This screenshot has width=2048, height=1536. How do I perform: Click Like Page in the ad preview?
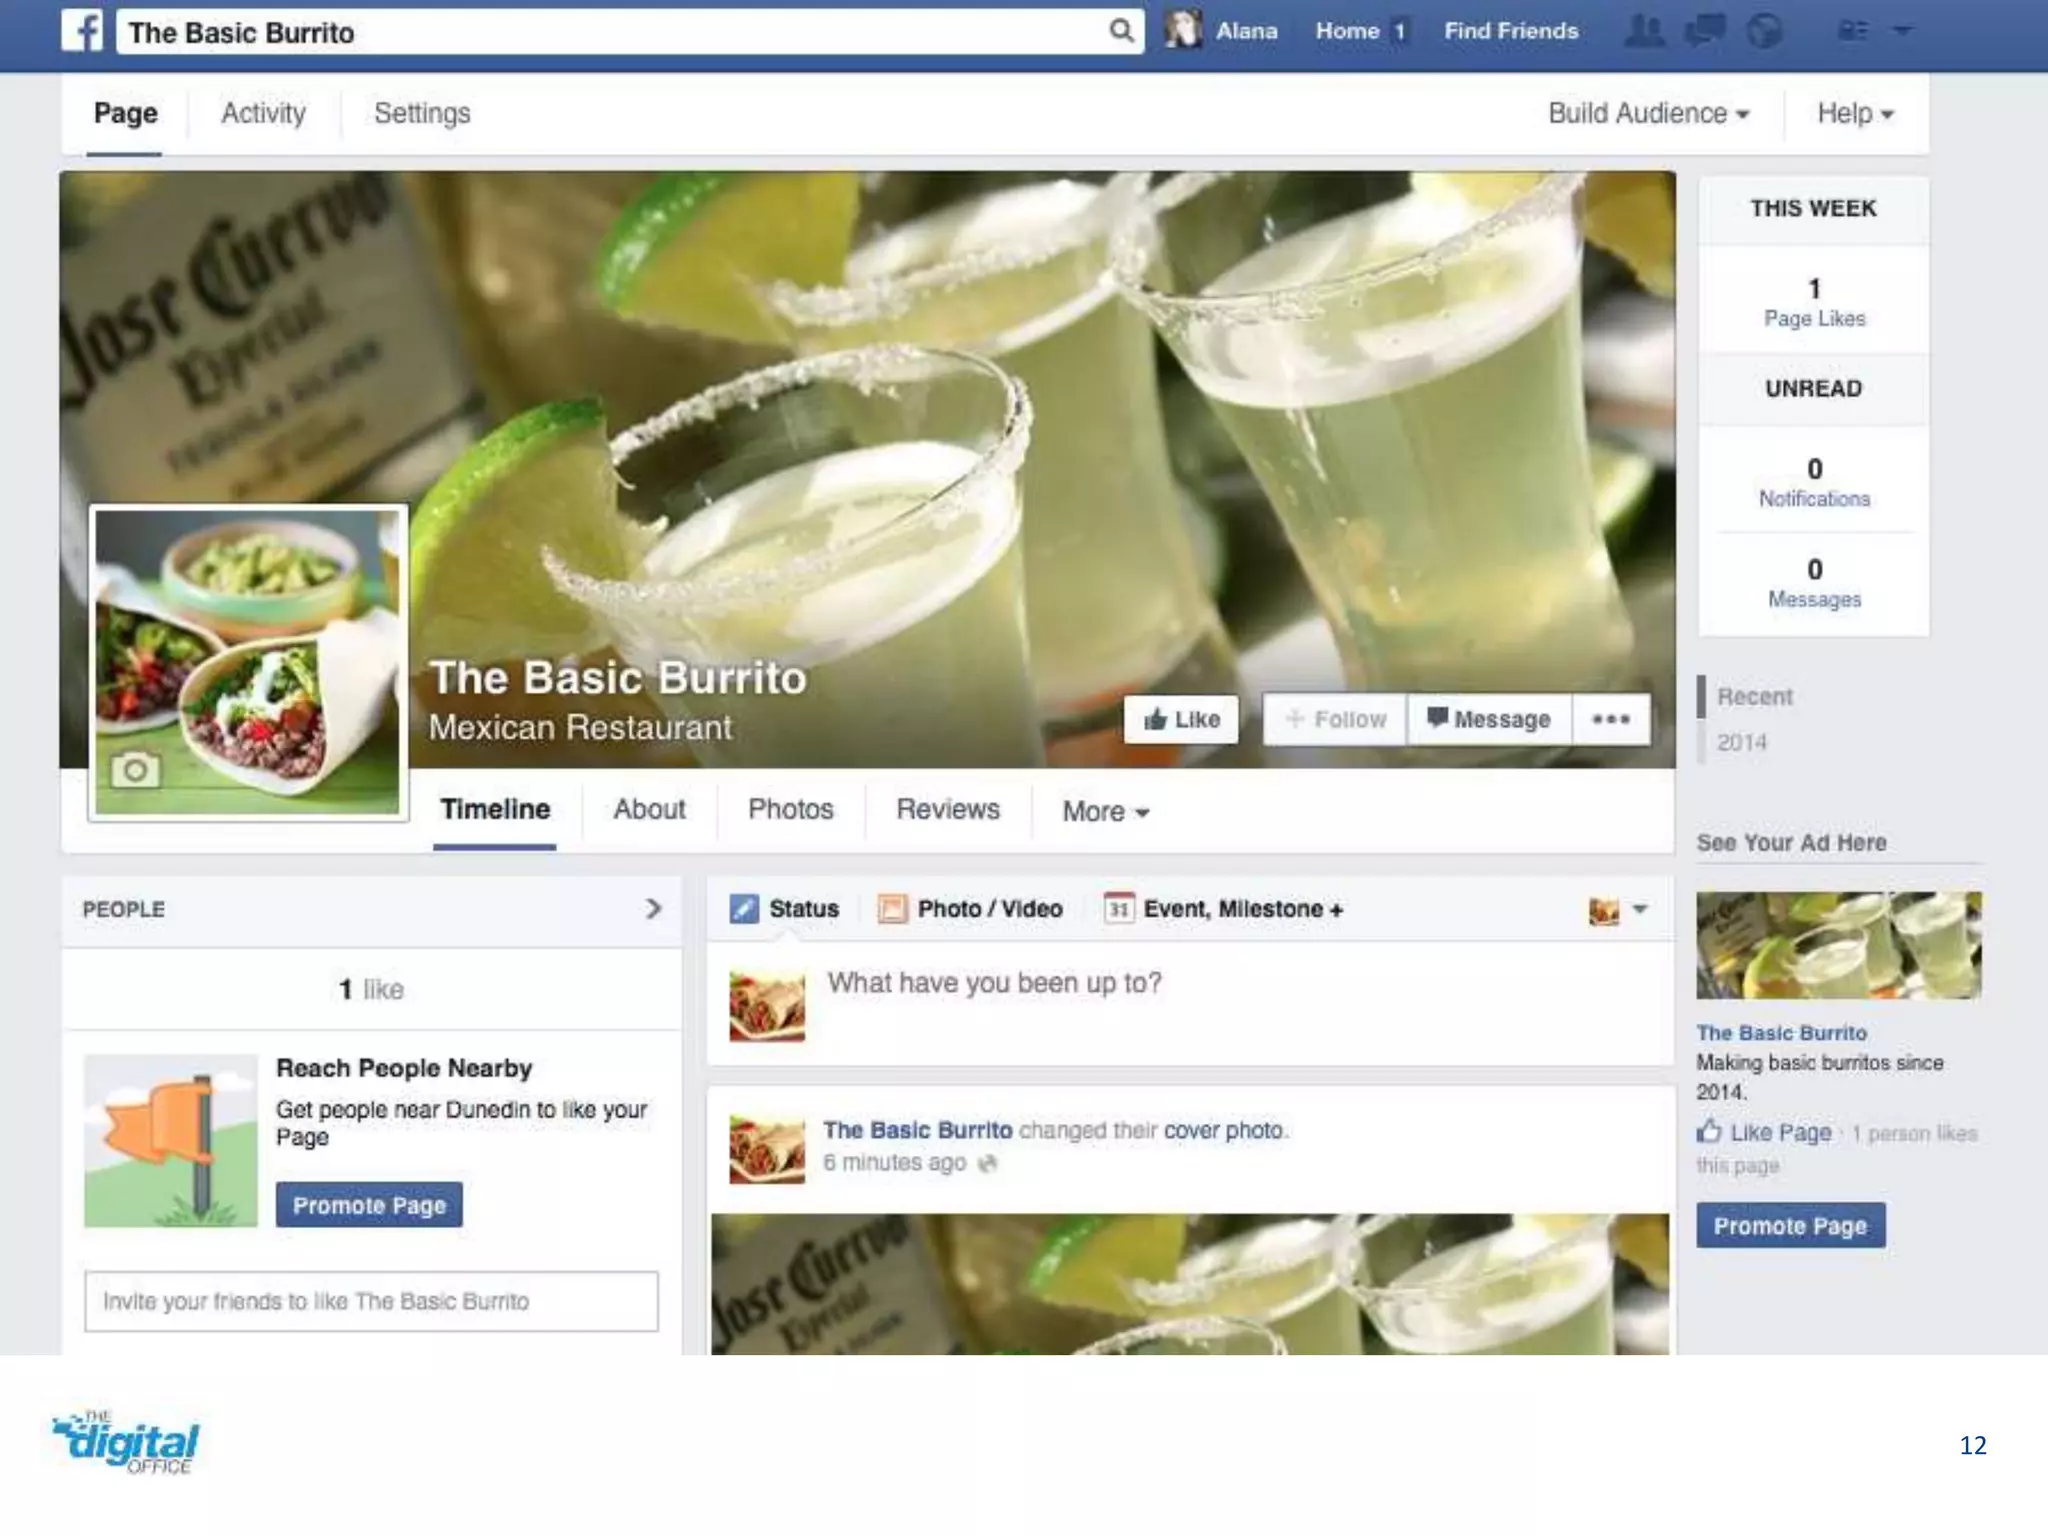(1766, 1132)
